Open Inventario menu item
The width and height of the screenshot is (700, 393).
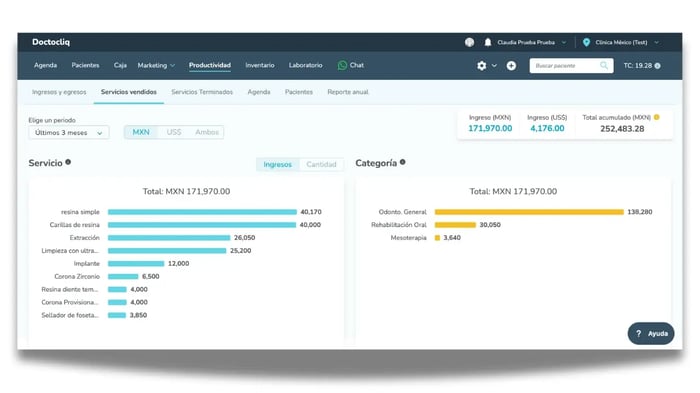point(260,65)
